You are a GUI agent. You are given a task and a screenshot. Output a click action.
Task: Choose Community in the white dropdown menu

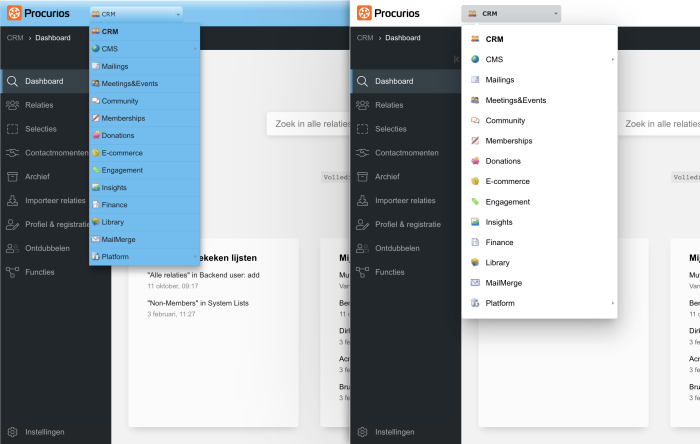coord(539,120)
